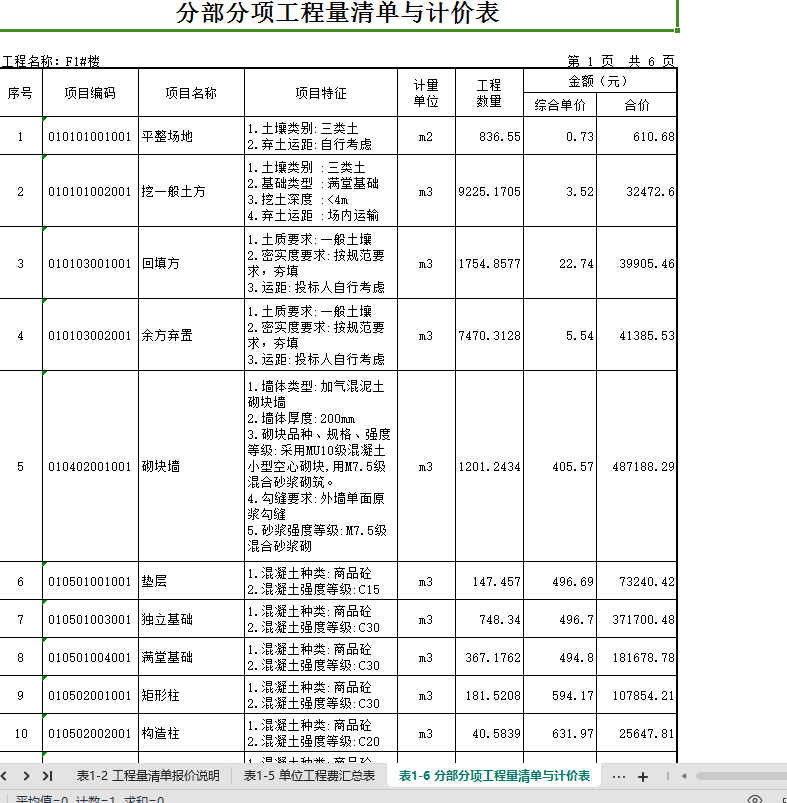The height and width of the screenshot is (803, 787).
Task: Select total price cell 371700.48
Action: click(x=636, y=619)
